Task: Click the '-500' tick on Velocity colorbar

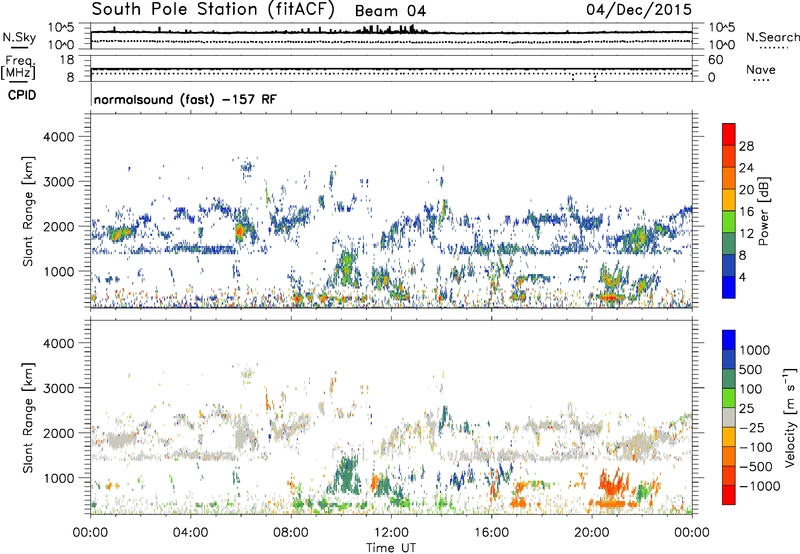Action: [x=756, y=466]
